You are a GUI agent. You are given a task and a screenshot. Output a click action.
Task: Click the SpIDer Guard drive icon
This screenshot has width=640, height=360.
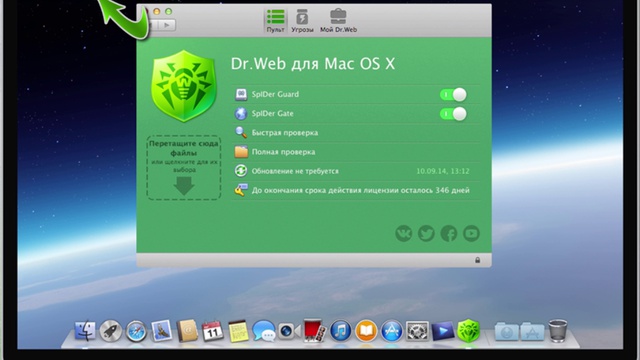(241, 95)
